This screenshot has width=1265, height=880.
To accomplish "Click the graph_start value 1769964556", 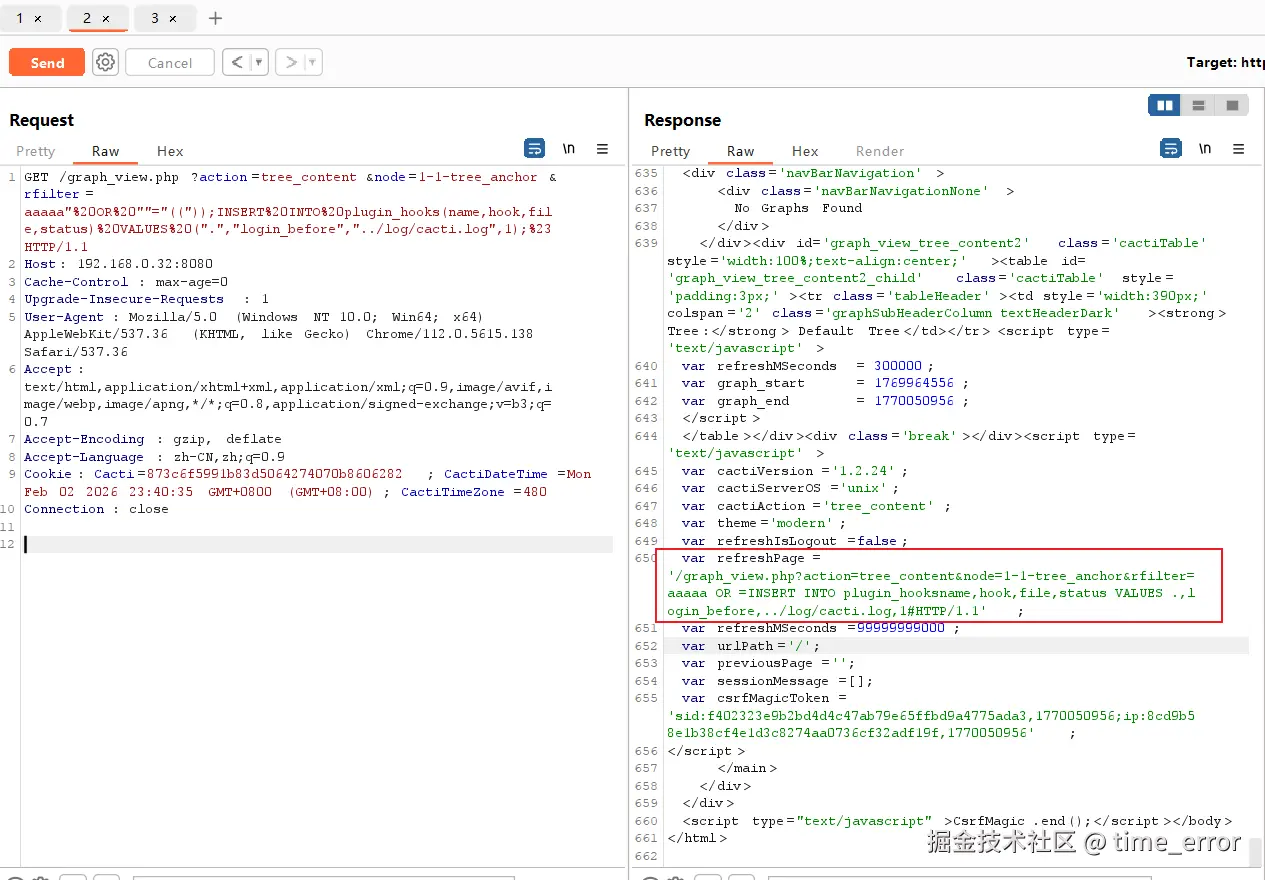I will click(914, 383).
